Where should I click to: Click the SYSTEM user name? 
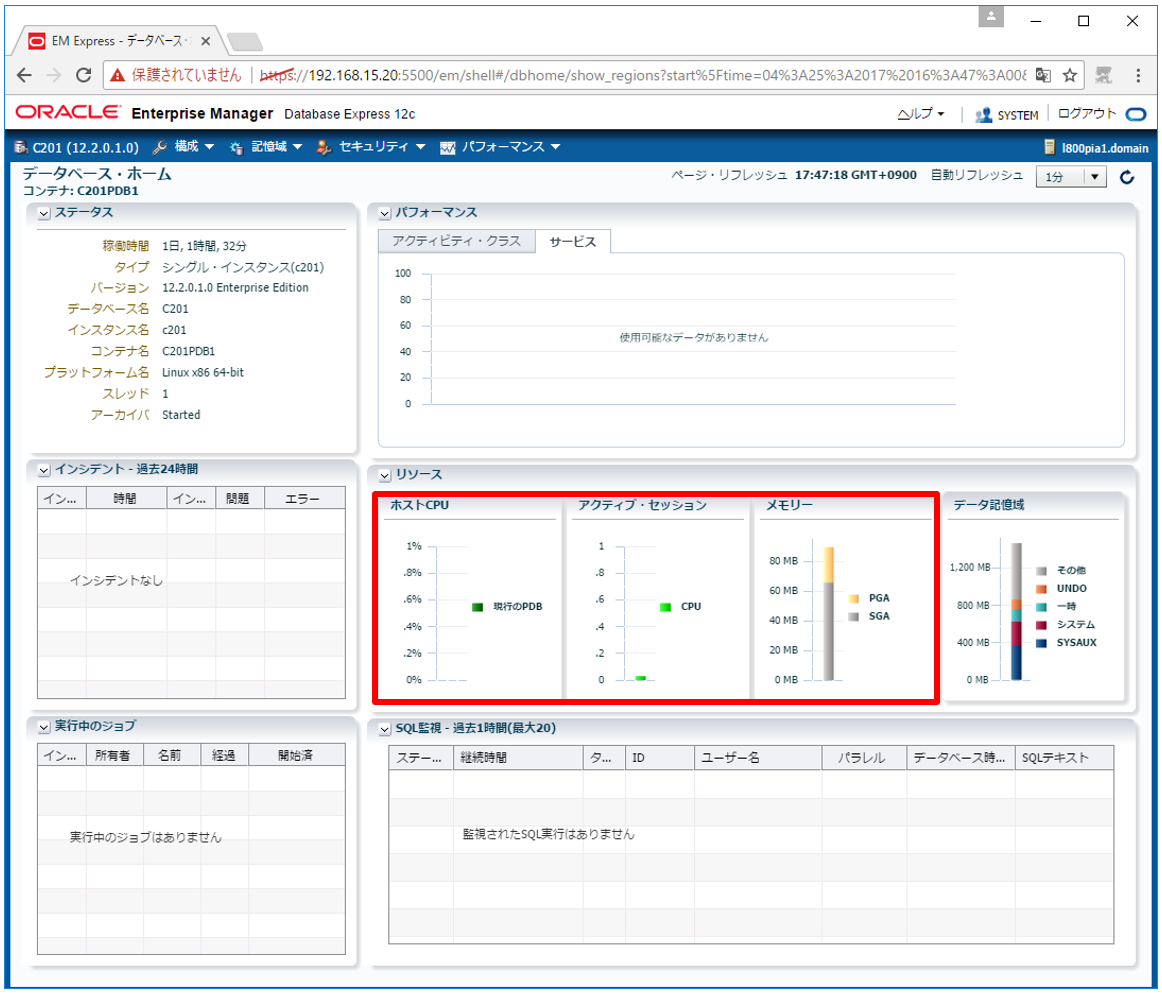coord(1017,115)
